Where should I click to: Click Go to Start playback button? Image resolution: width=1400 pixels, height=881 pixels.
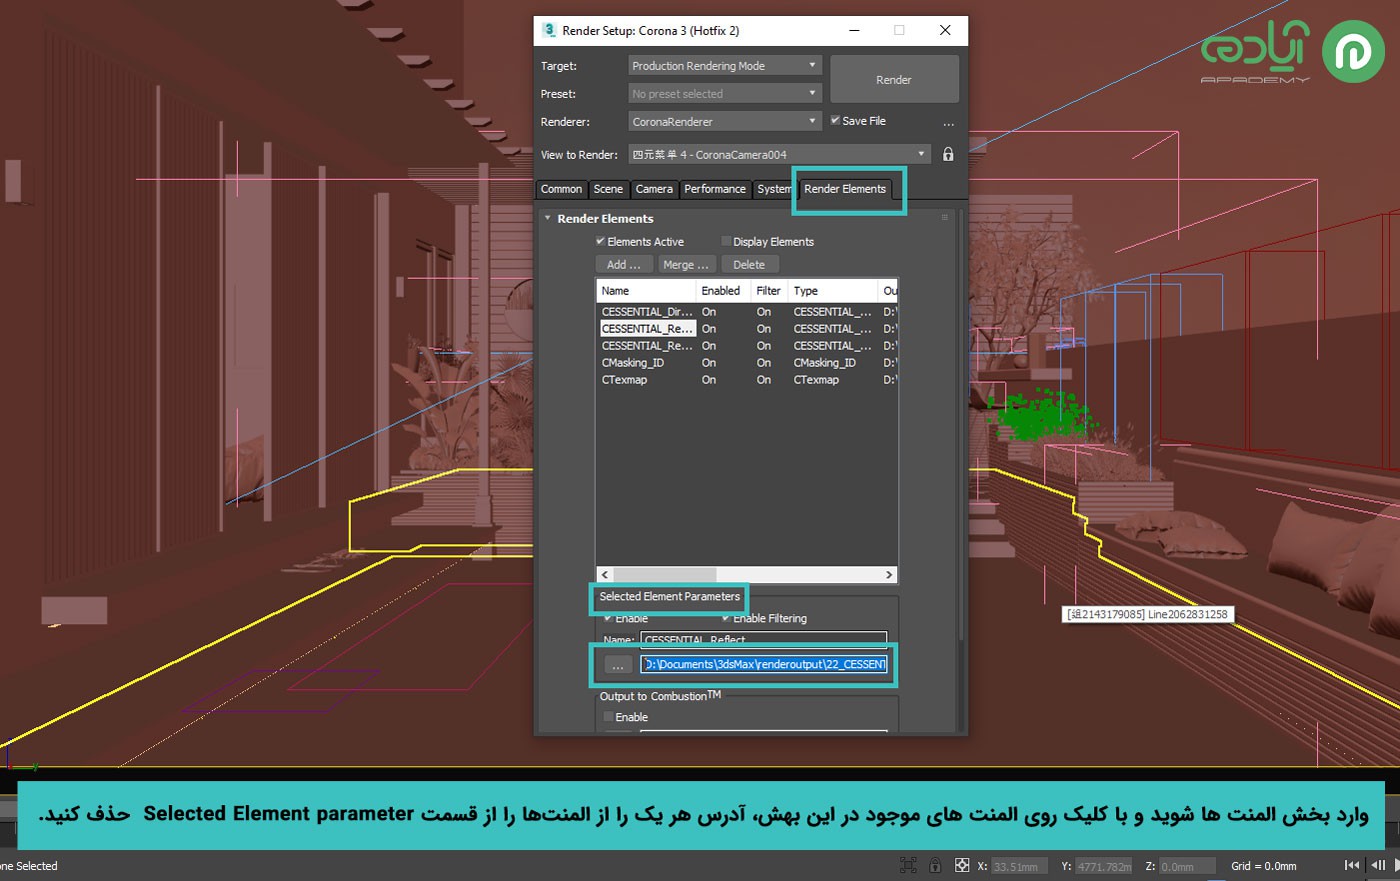[x=1352, y=865]
